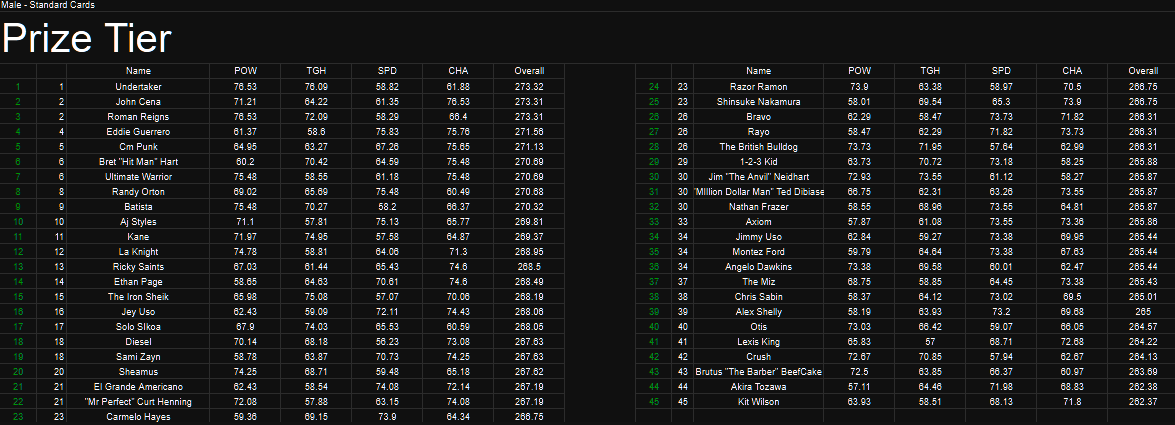
Task: Select the 'Undertaker' name cell
Action: 139,87
